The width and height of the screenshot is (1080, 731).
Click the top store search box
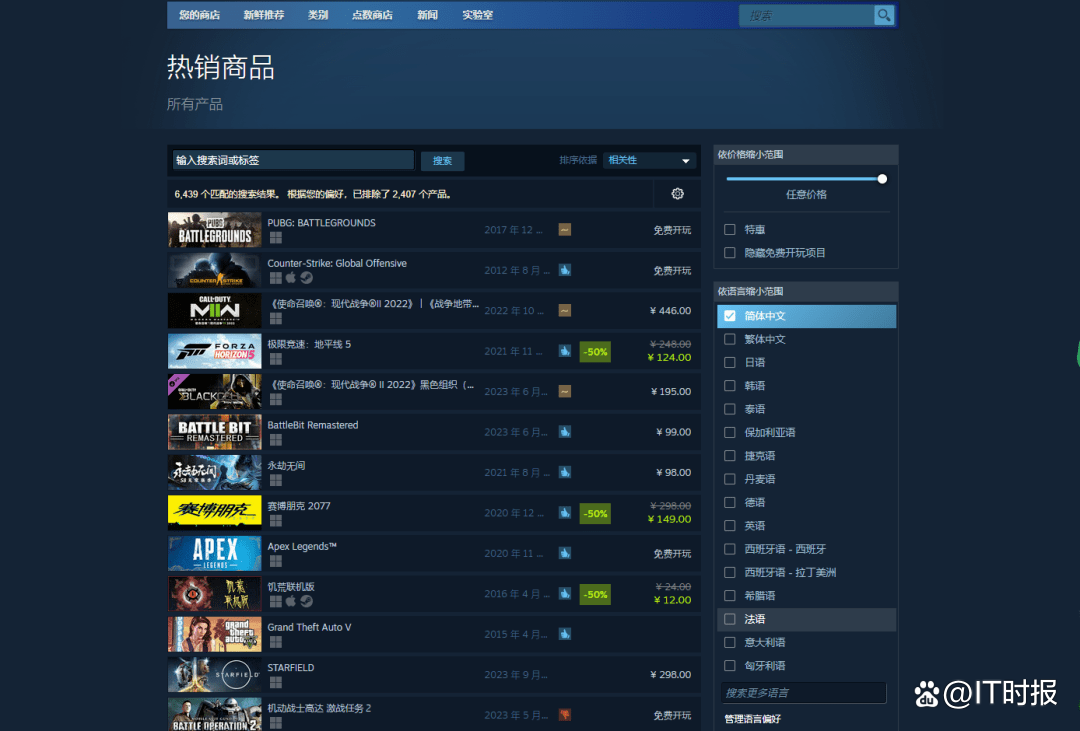coord(806,15)
